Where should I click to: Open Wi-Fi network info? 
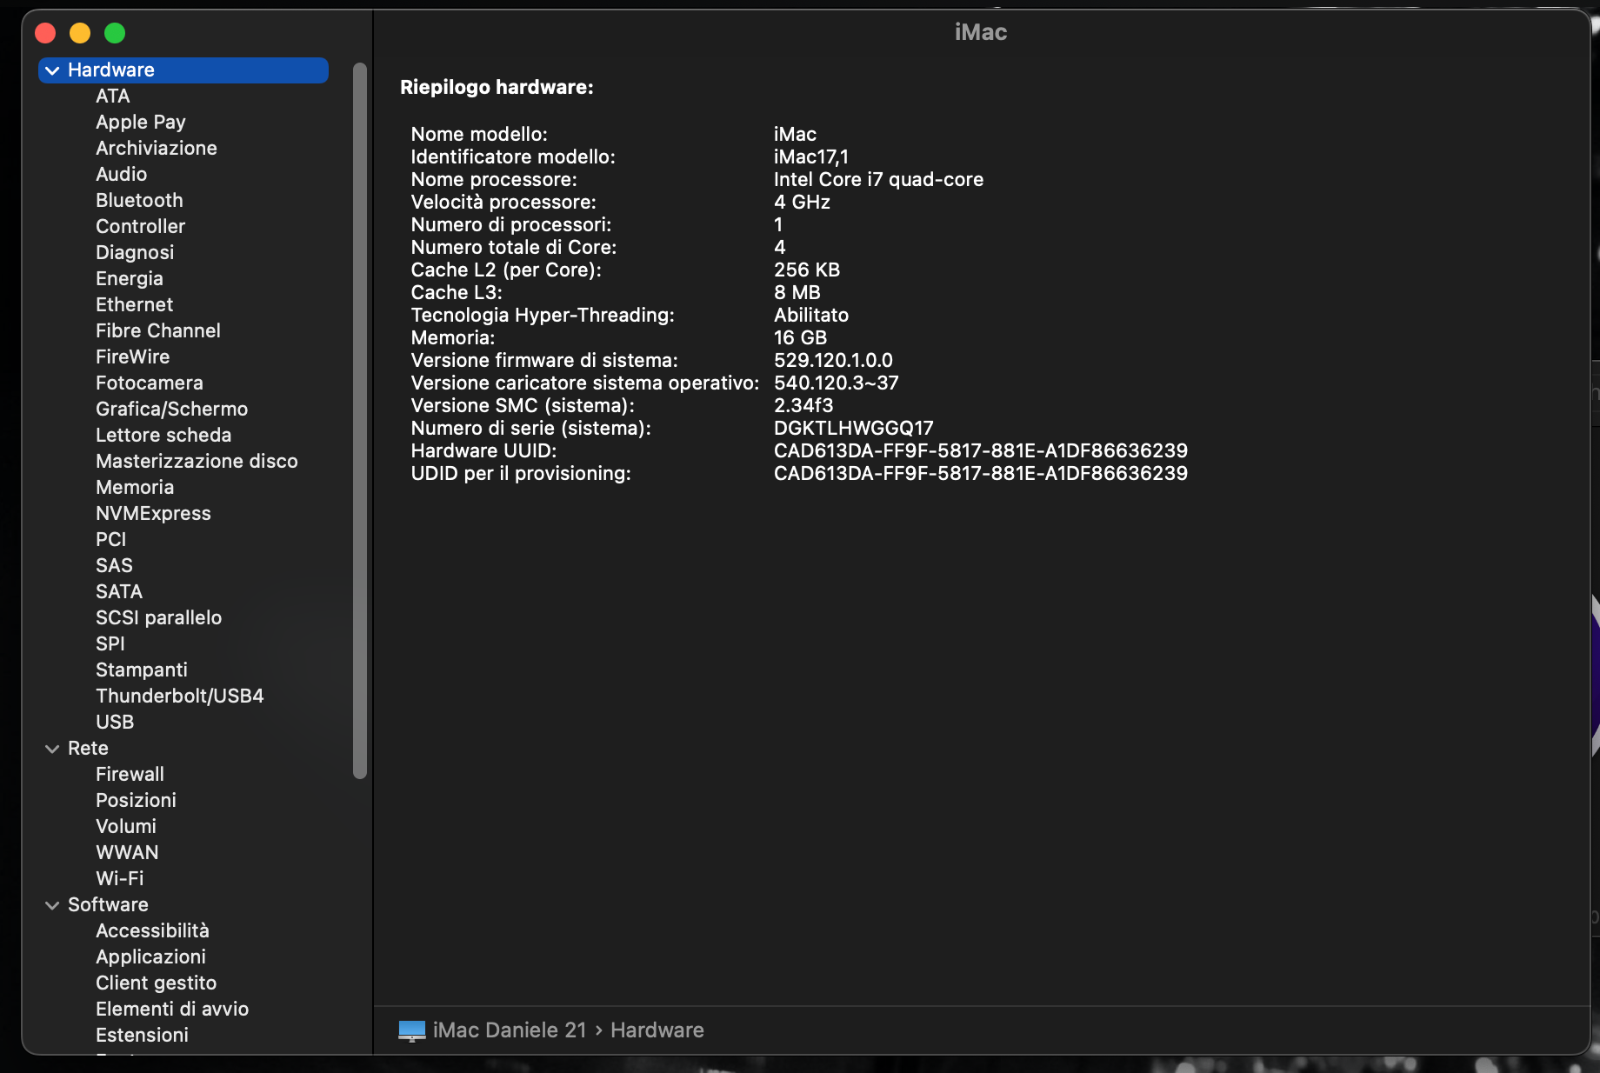click(120, 878)
